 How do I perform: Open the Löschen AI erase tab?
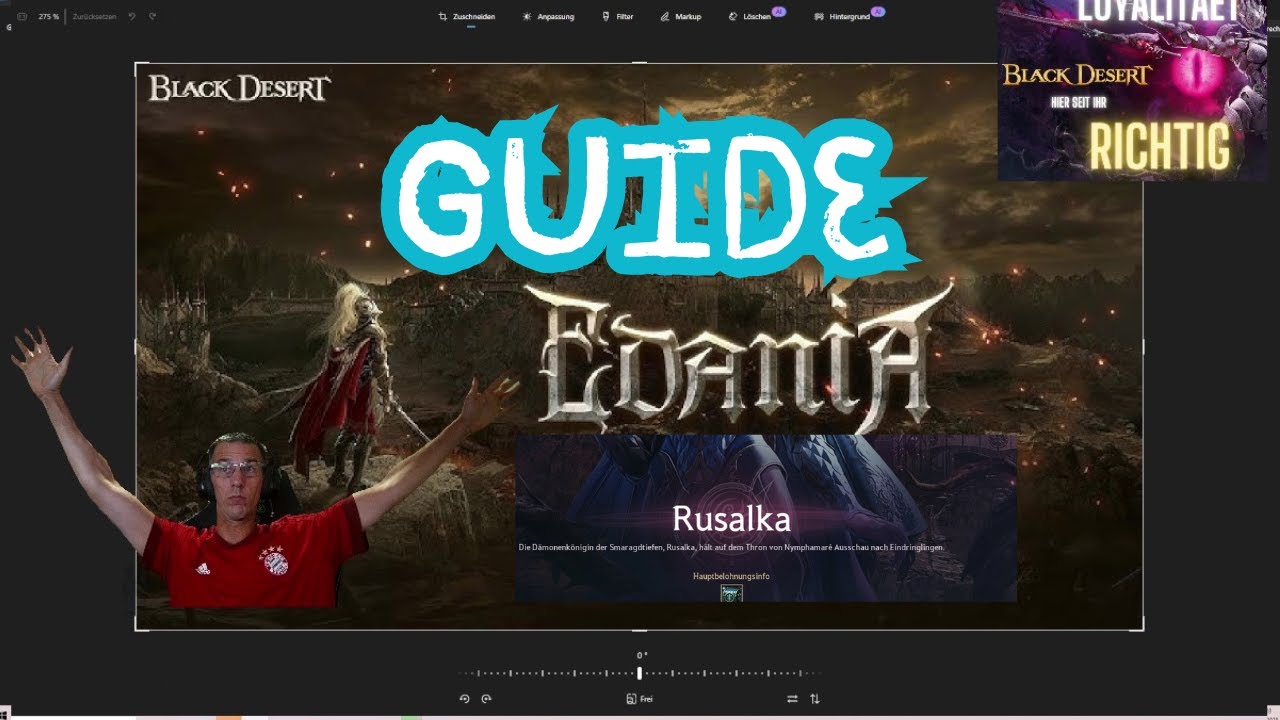755,15
